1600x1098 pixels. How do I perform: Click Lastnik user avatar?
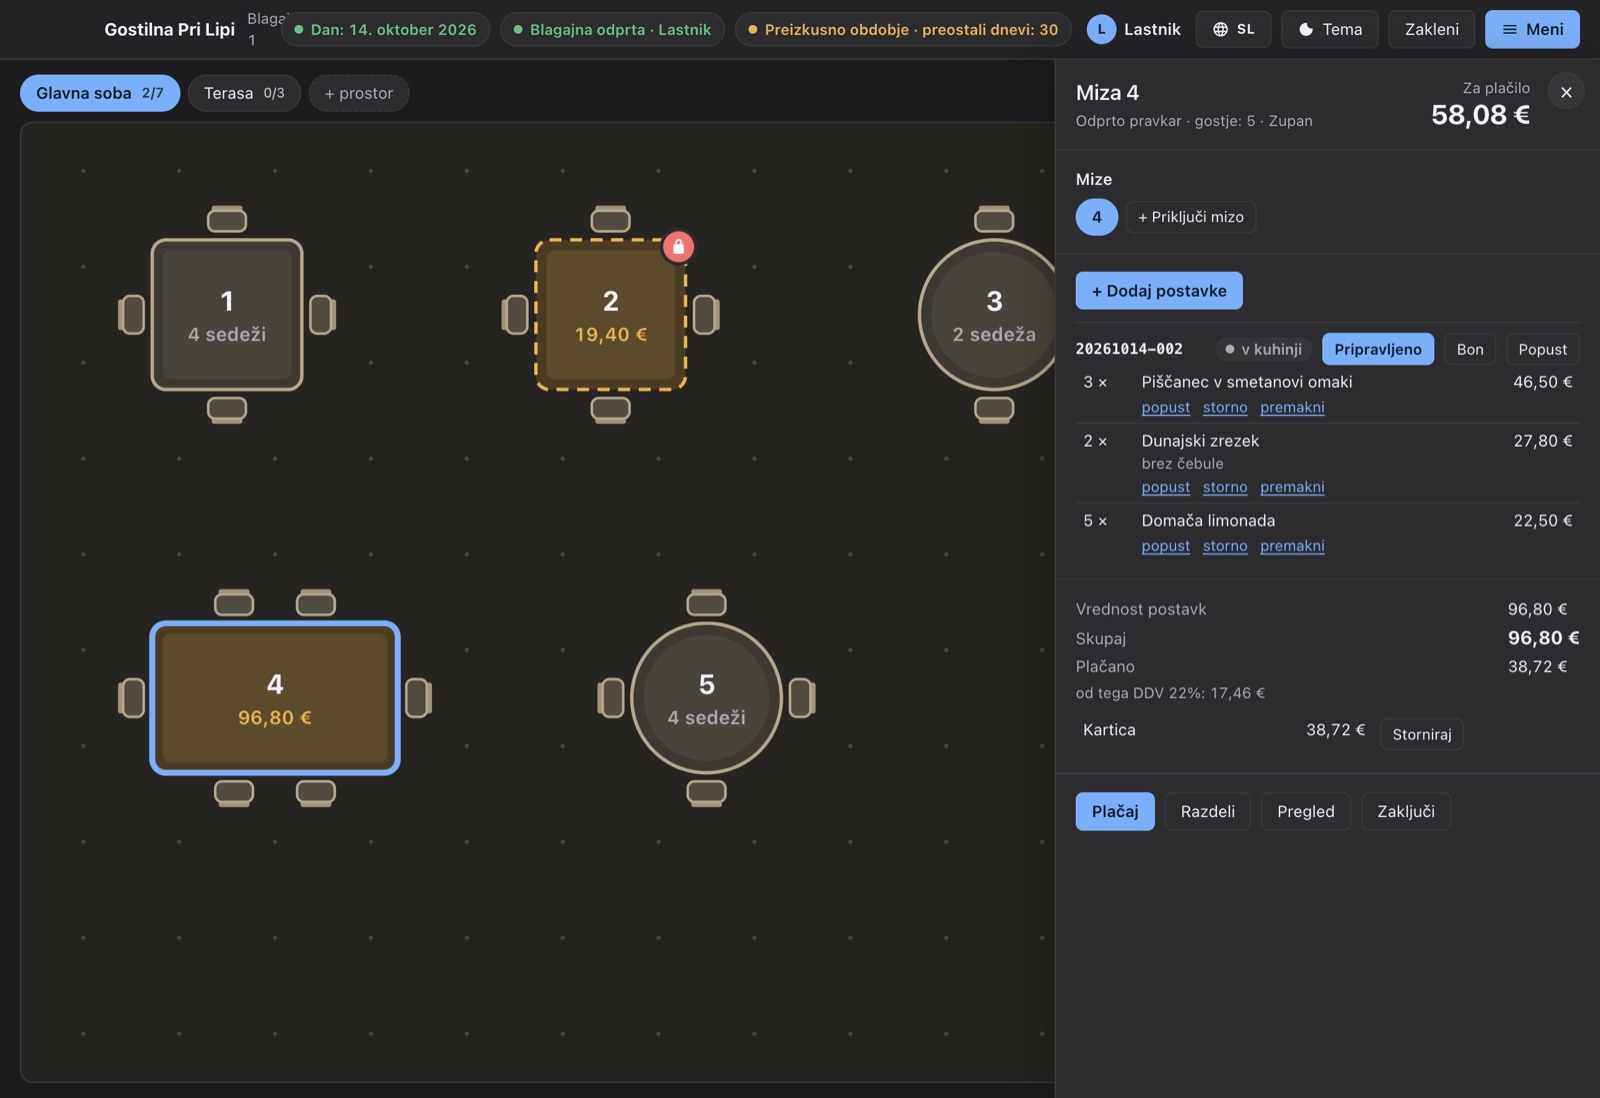pos(1101,29)
